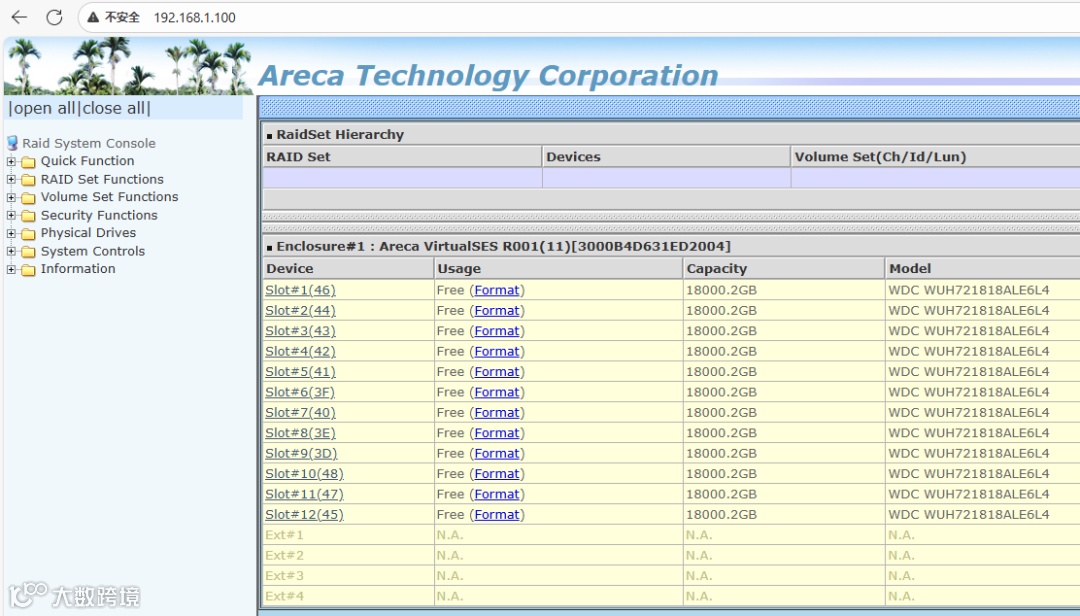Image resolution: width=1080 pixels, height=616 pixels.
Task: Click the Raid System Console root label
Action: [x=89, y=143]
